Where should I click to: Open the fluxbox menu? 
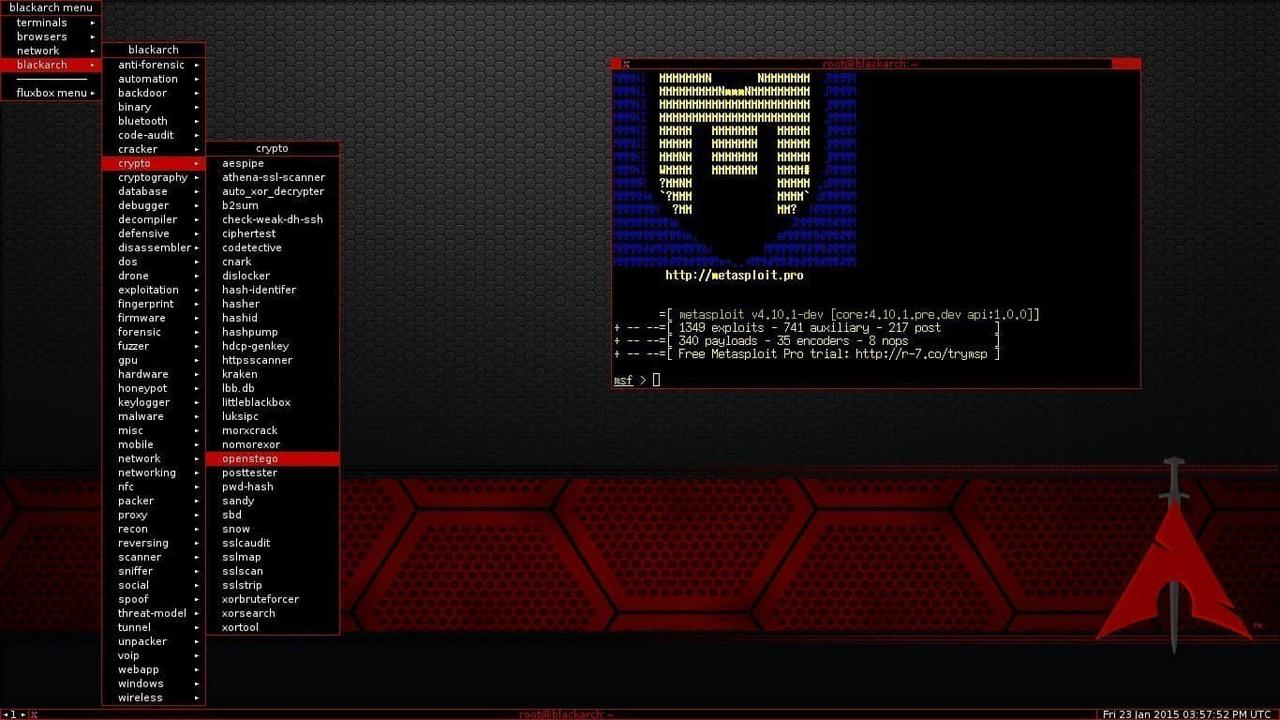pos(49,92)
